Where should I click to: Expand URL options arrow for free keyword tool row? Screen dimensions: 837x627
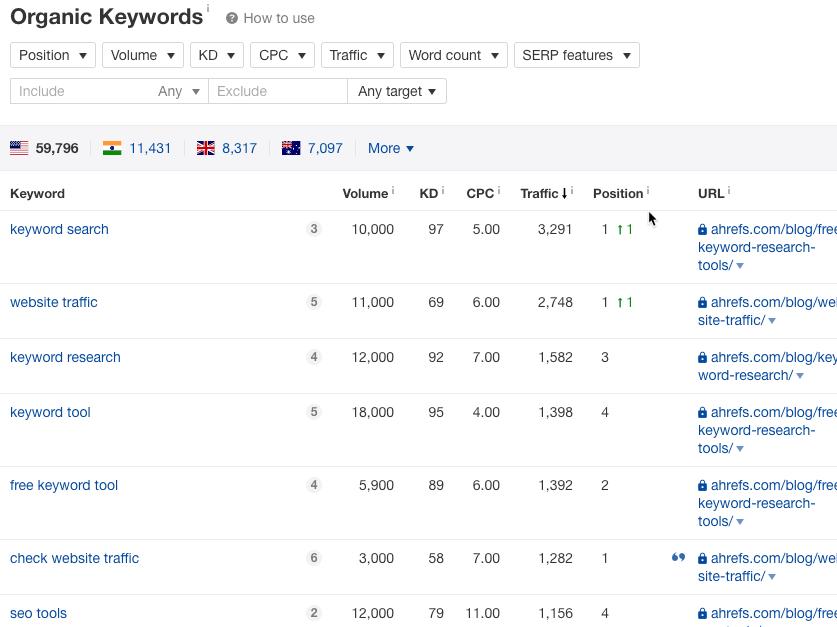tap(740, 522)
